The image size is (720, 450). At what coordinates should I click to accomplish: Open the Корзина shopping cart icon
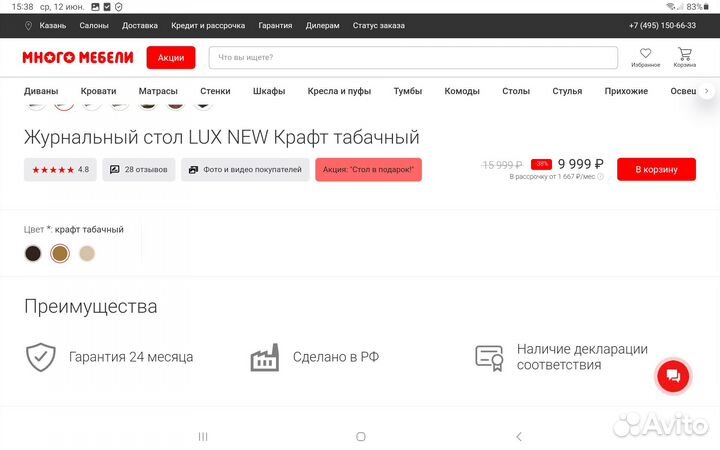click(685, 54)
